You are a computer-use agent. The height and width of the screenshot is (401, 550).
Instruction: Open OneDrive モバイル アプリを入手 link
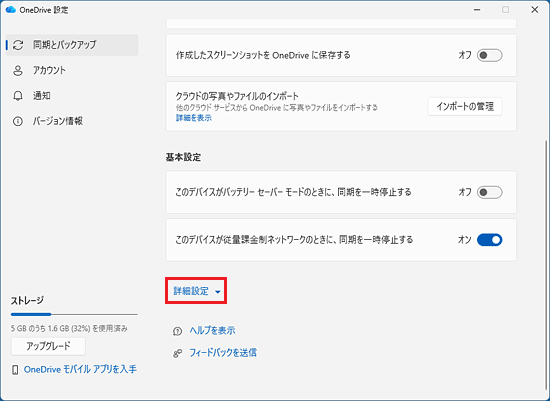click(80, 369)
